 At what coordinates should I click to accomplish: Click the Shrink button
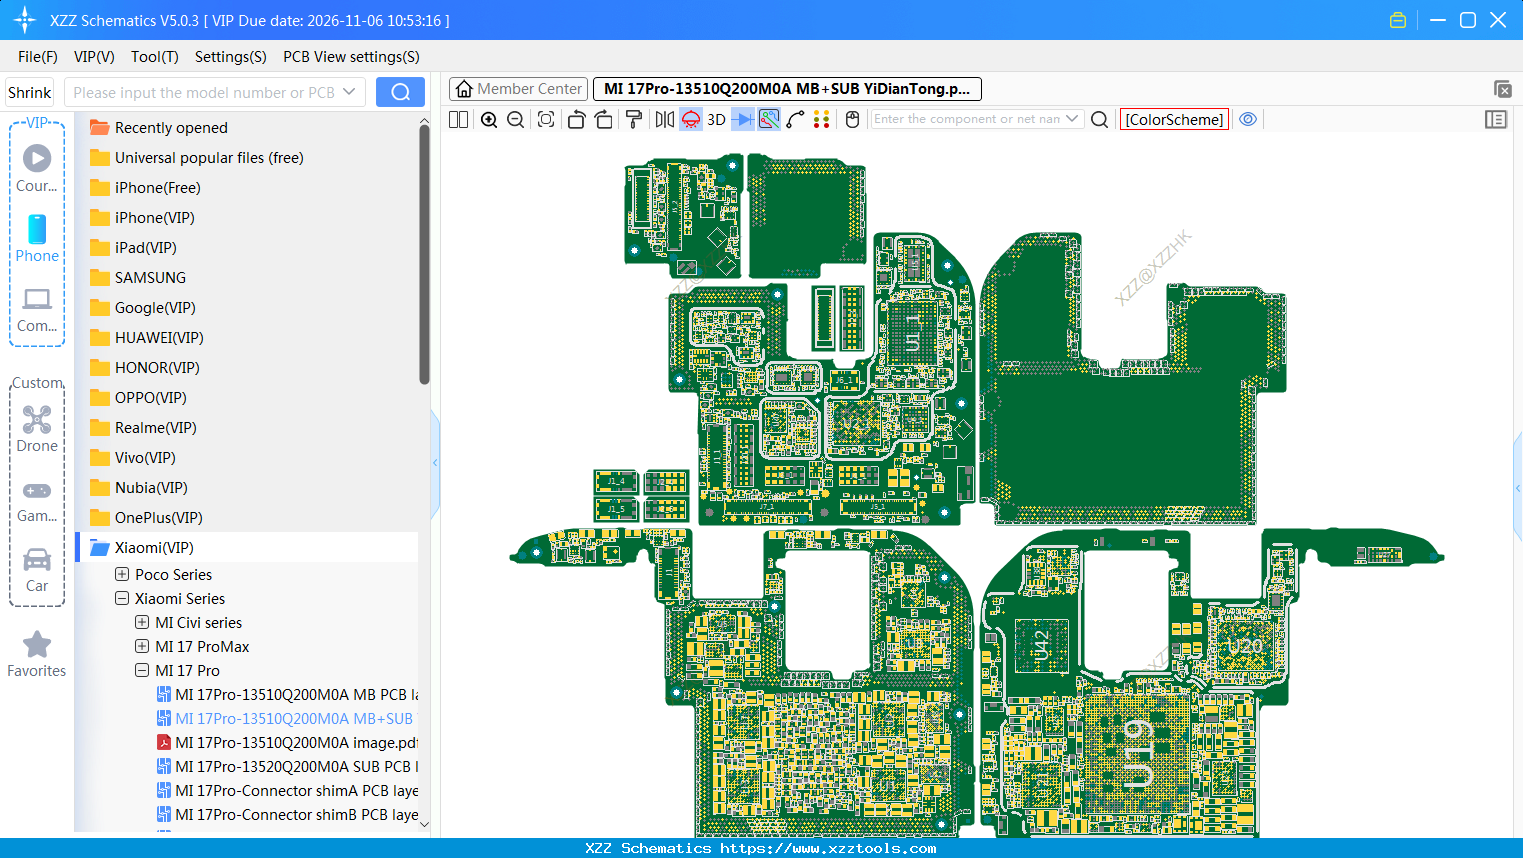30,92
